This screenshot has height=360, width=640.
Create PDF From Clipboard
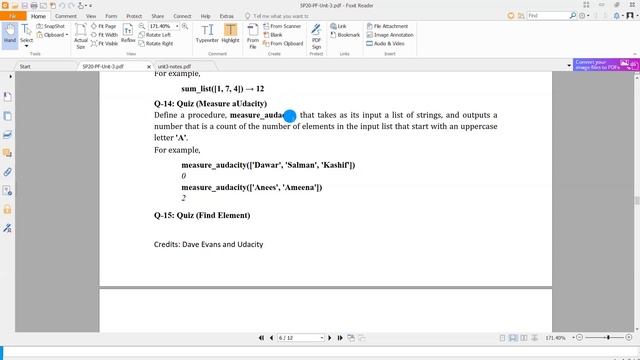283,44
